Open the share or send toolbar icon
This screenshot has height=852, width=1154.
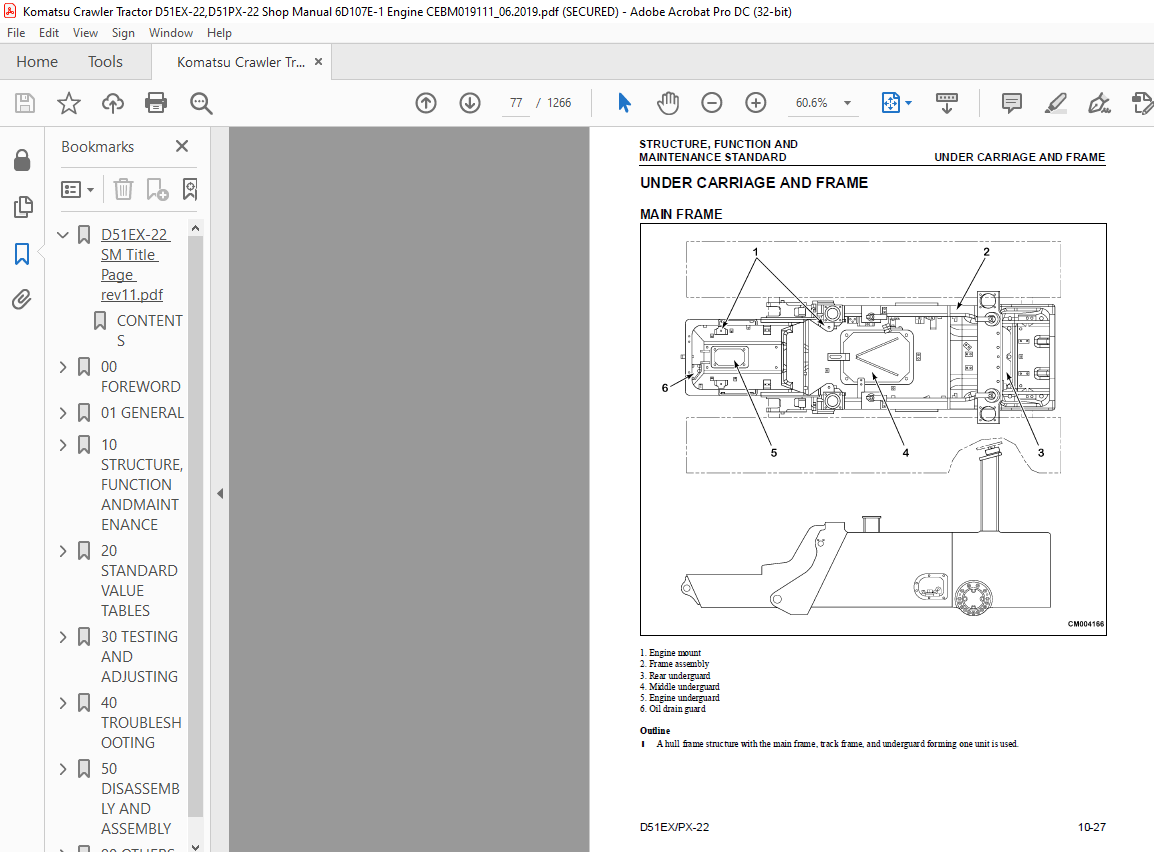[1142, 103]
